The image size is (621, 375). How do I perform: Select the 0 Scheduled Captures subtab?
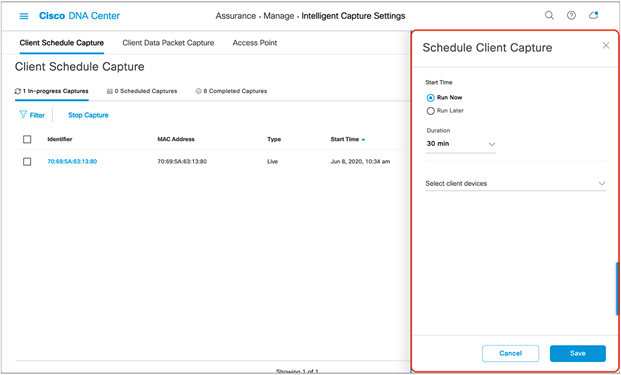(142, 91)
